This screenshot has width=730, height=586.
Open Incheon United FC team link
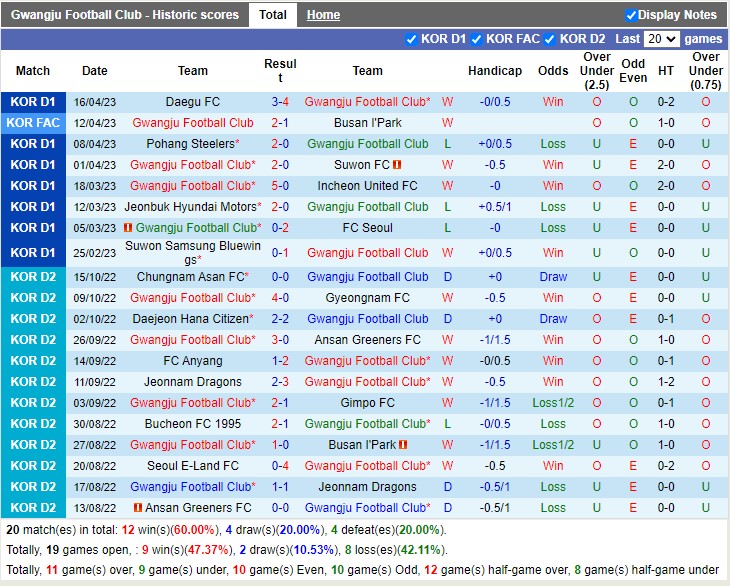(x=368, y=186)
